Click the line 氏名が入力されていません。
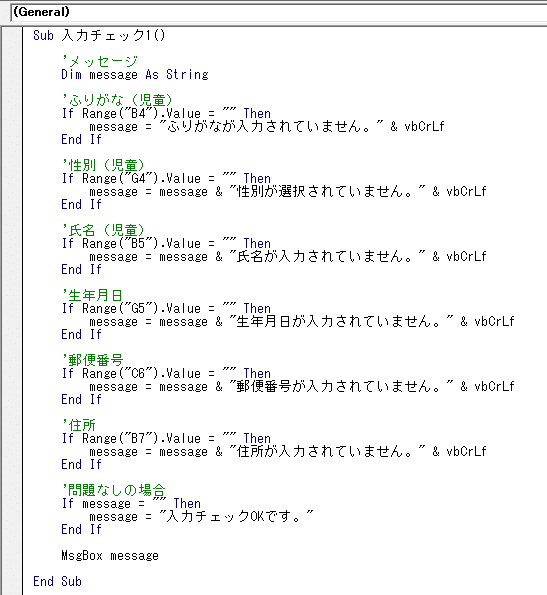The height and width of the screenshot is (595, 547). 288,257
